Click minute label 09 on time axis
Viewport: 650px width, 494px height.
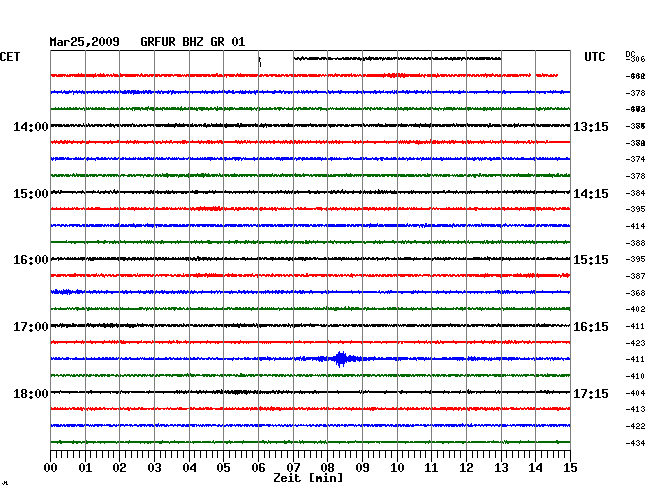pyautogui.click(x=362, y=467)
